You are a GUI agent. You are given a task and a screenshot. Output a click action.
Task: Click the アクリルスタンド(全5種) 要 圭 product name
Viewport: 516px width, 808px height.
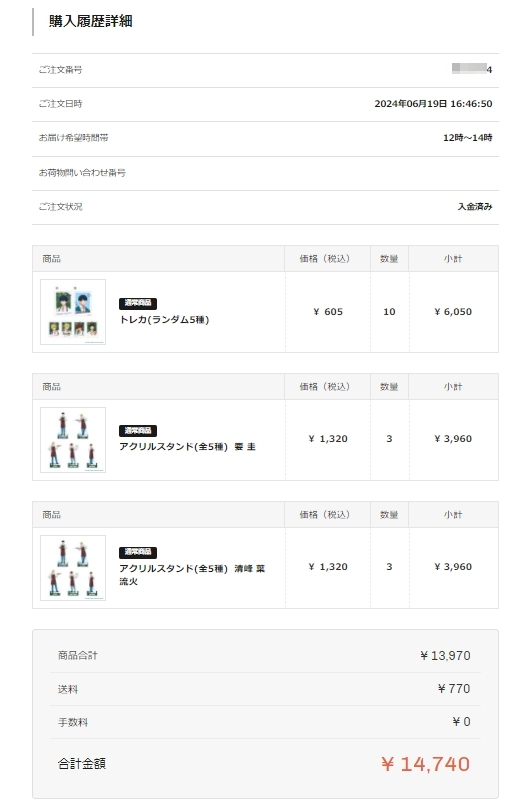click(x=187, y=447)
